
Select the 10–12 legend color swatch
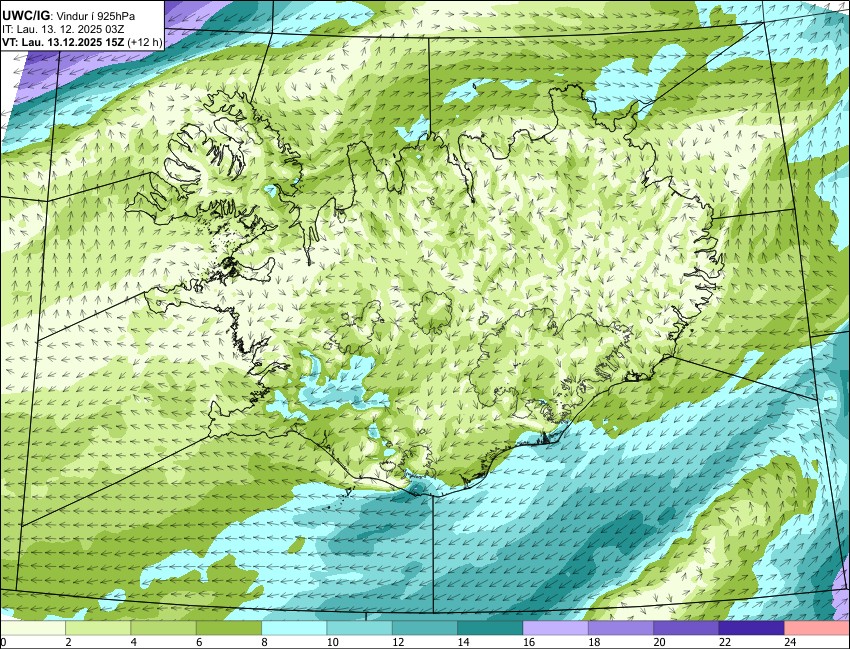click(x=359, y=628)
